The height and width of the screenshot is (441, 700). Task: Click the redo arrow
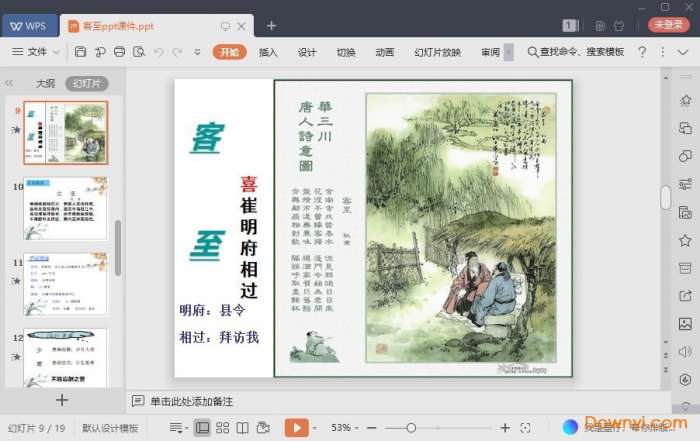pyautogui.click(x=177, y=52)
